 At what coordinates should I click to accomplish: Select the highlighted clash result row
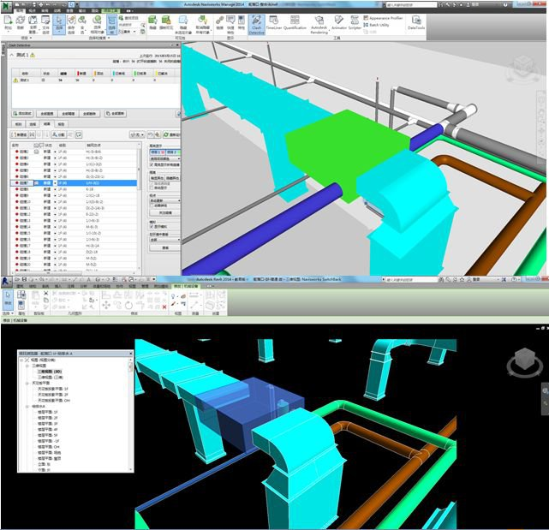point(74,183)
